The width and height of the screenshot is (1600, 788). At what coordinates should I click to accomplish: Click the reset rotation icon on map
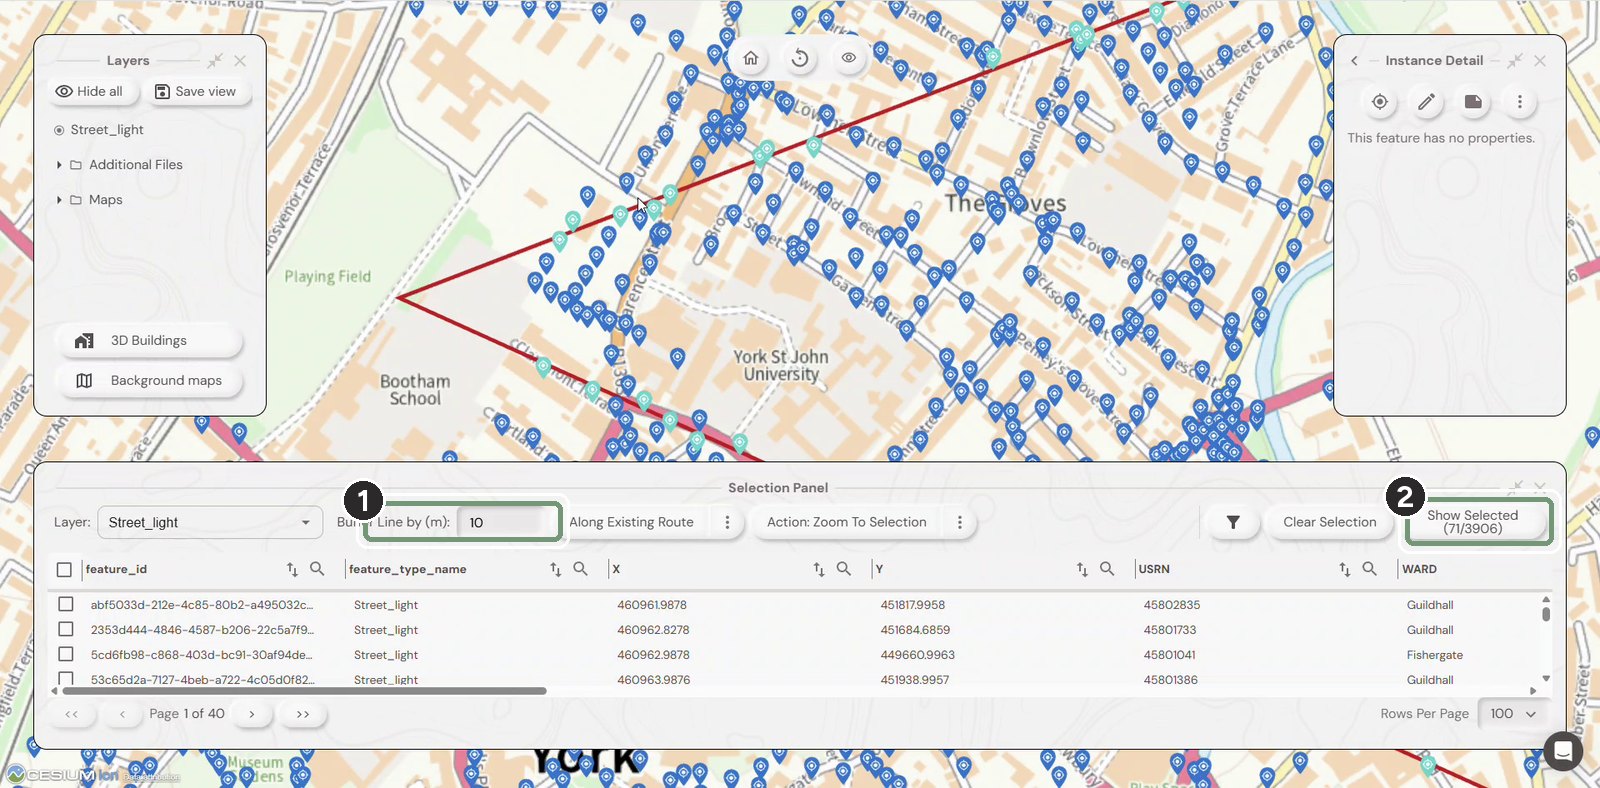[800, 58]
